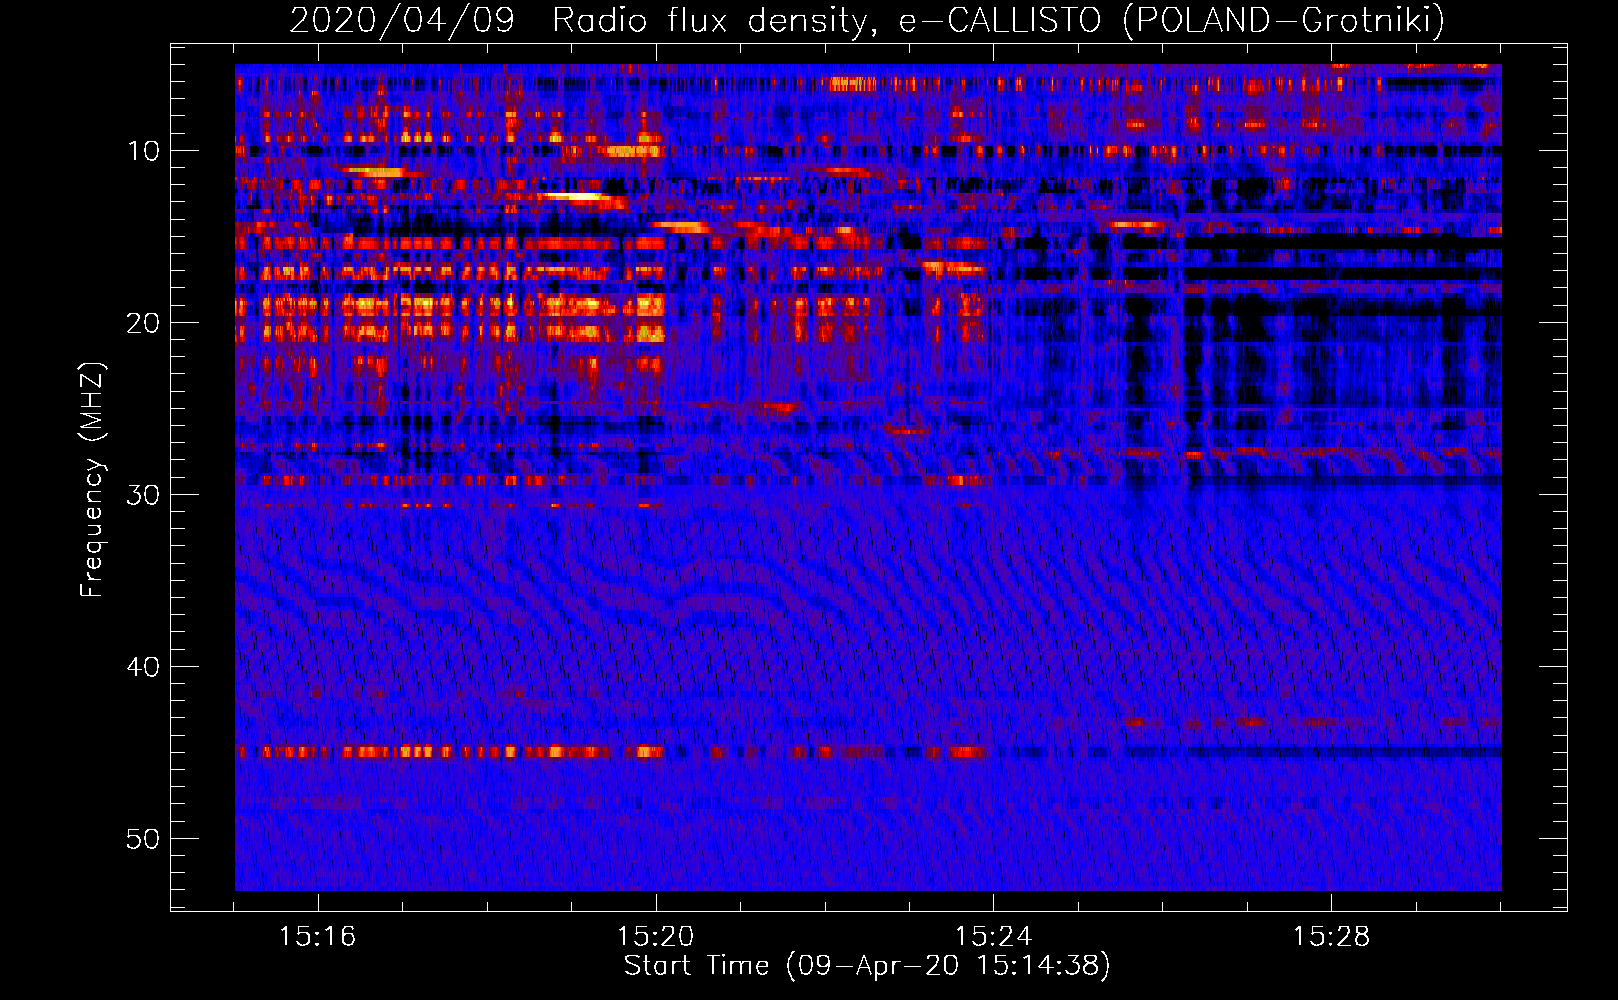Click the 'Start Time (09-Apr-20 15:14:38)' label
This screenshot has height=1000, width=1618.
pos(867,966)
